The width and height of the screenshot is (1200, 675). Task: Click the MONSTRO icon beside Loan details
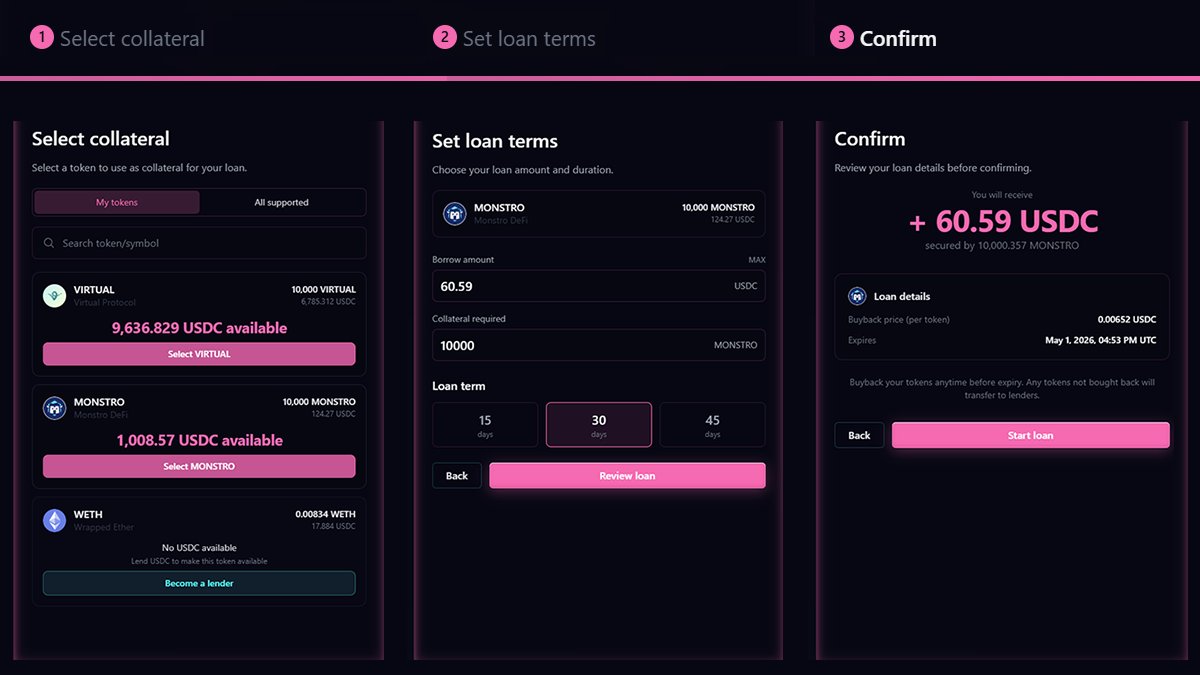[x=857, y=296]
